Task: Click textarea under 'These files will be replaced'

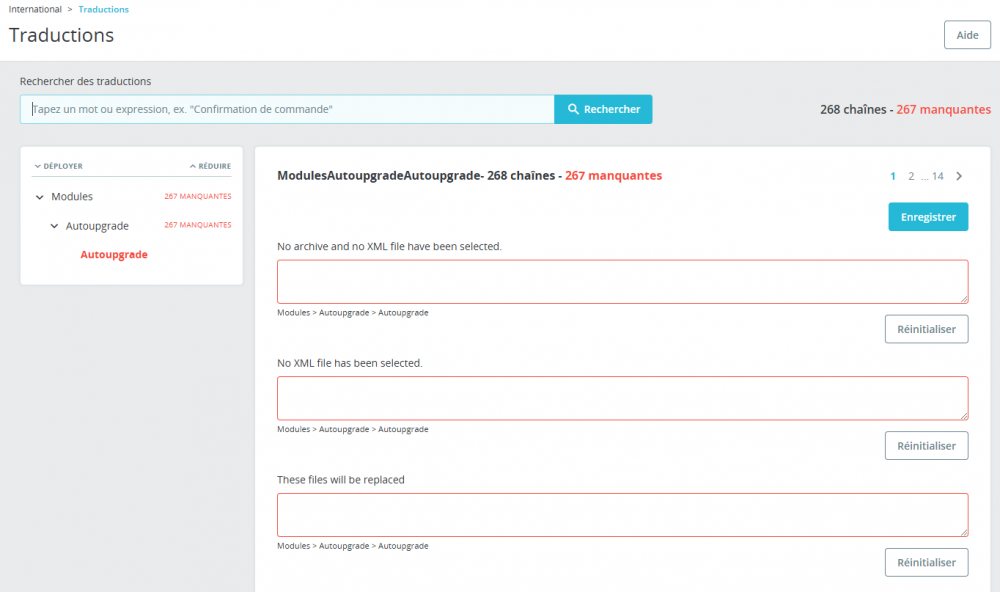Action: click(x=622, y=515)
